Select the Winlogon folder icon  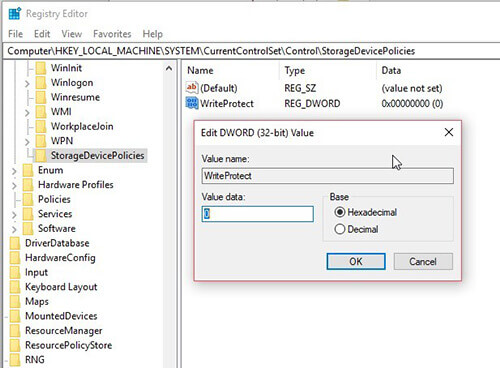pos(41,83)
